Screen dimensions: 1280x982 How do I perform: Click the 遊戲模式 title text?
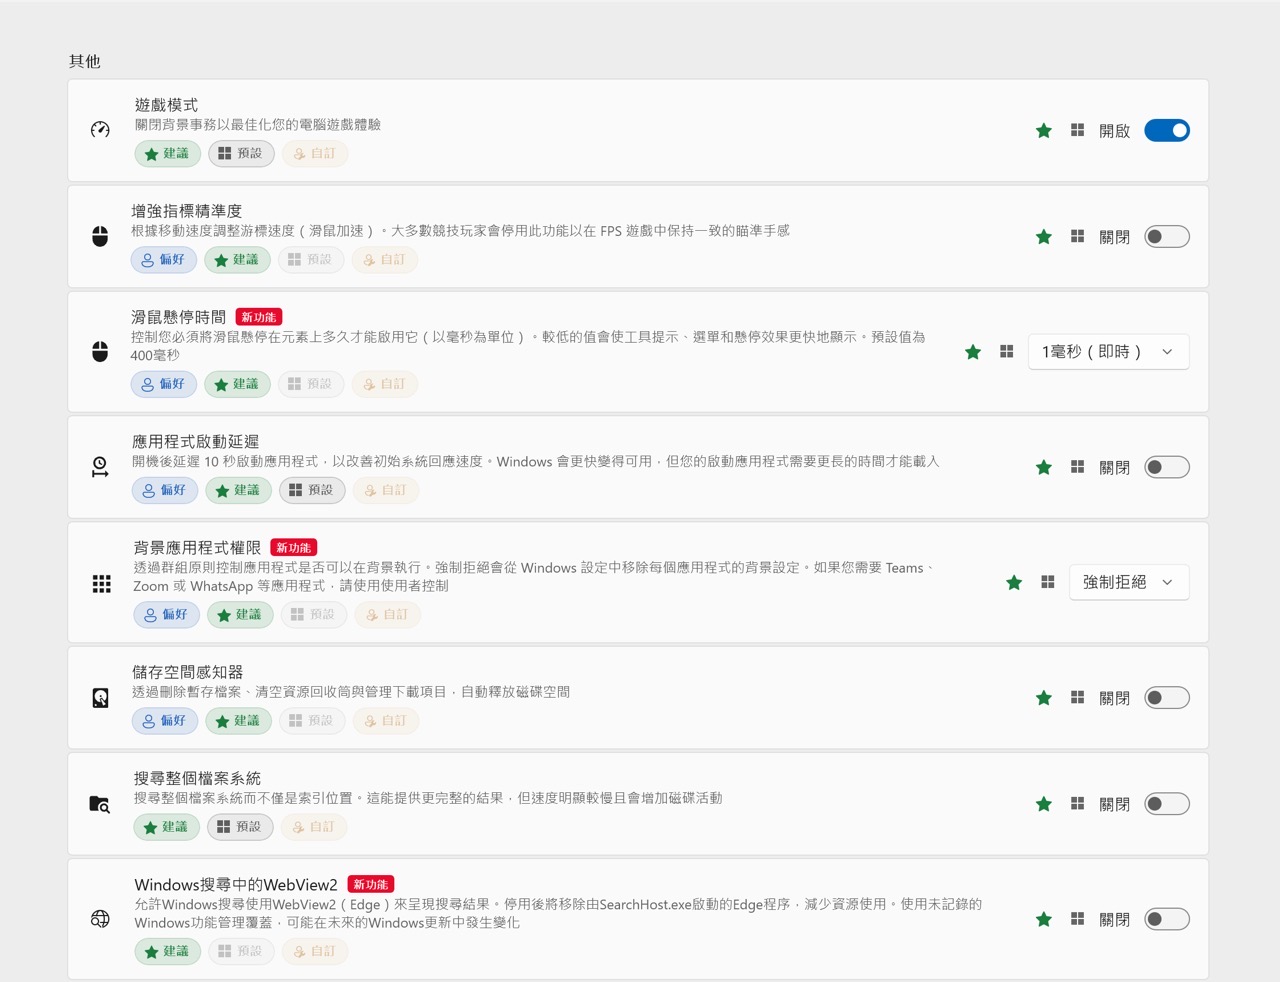pos(166,105)
